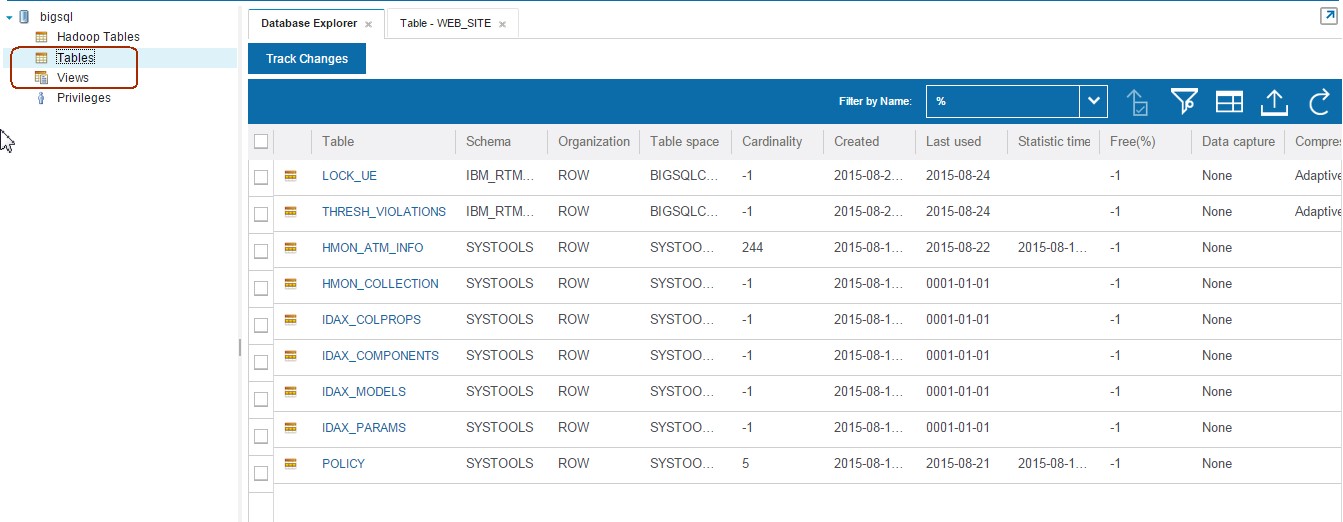The image size is (1343, 522).
Task: Sort by the Organization column header
Action: (594, 142)
